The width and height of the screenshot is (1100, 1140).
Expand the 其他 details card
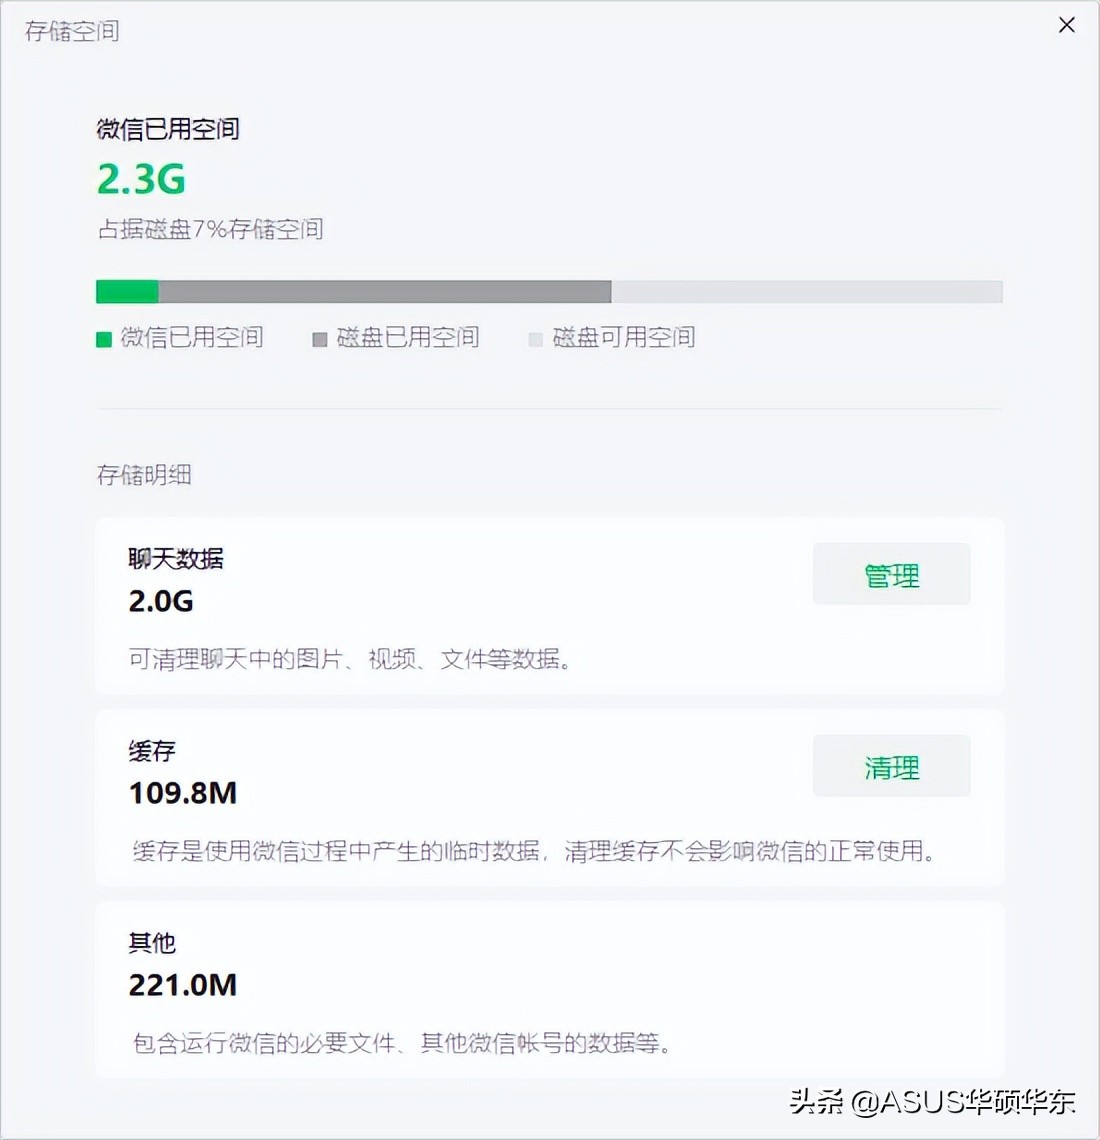[550, 989]
